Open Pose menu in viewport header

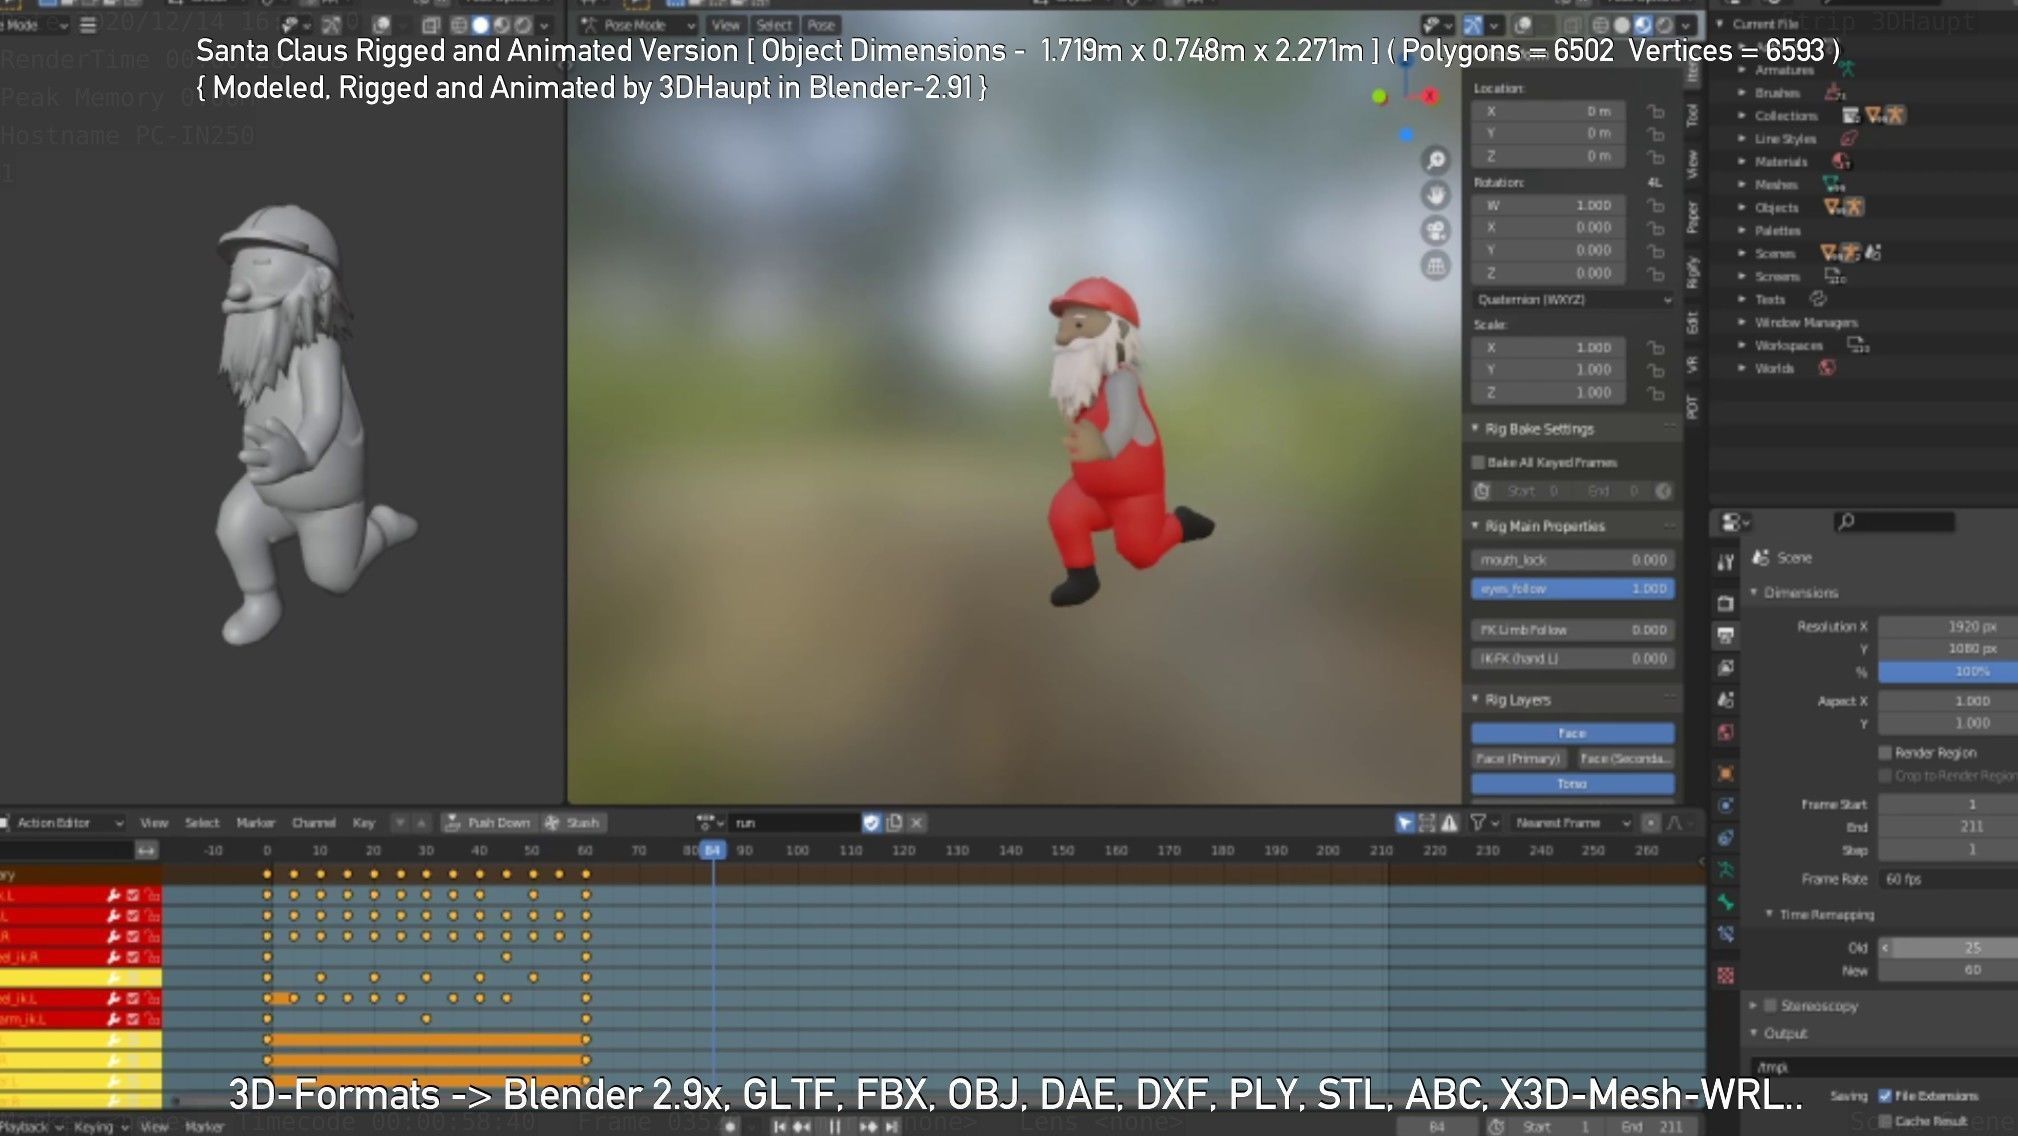821,25
